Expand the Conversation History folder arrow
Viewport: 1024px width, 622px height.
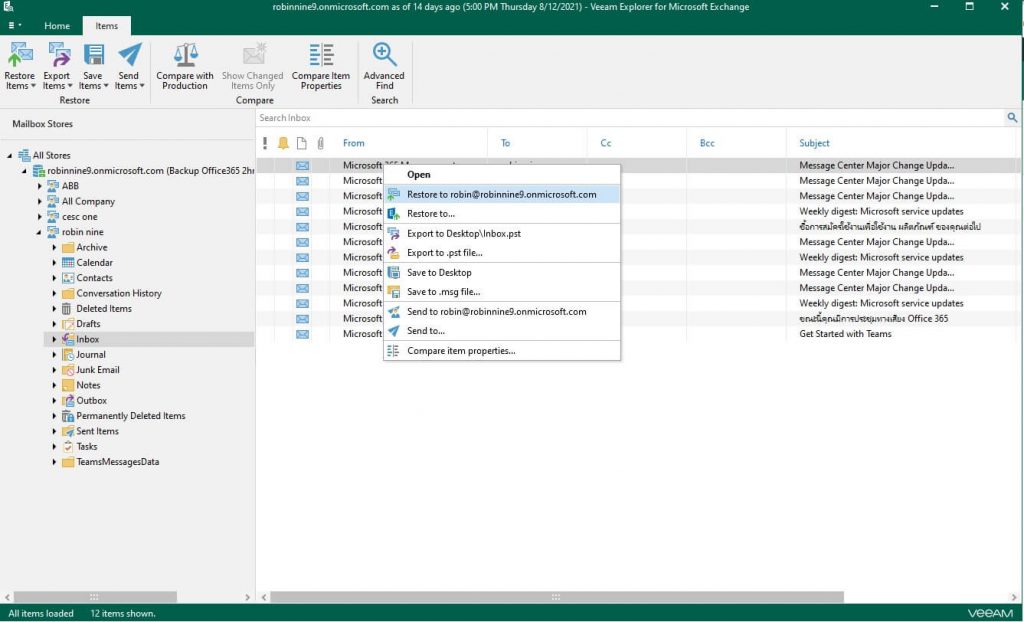(54, 293)
